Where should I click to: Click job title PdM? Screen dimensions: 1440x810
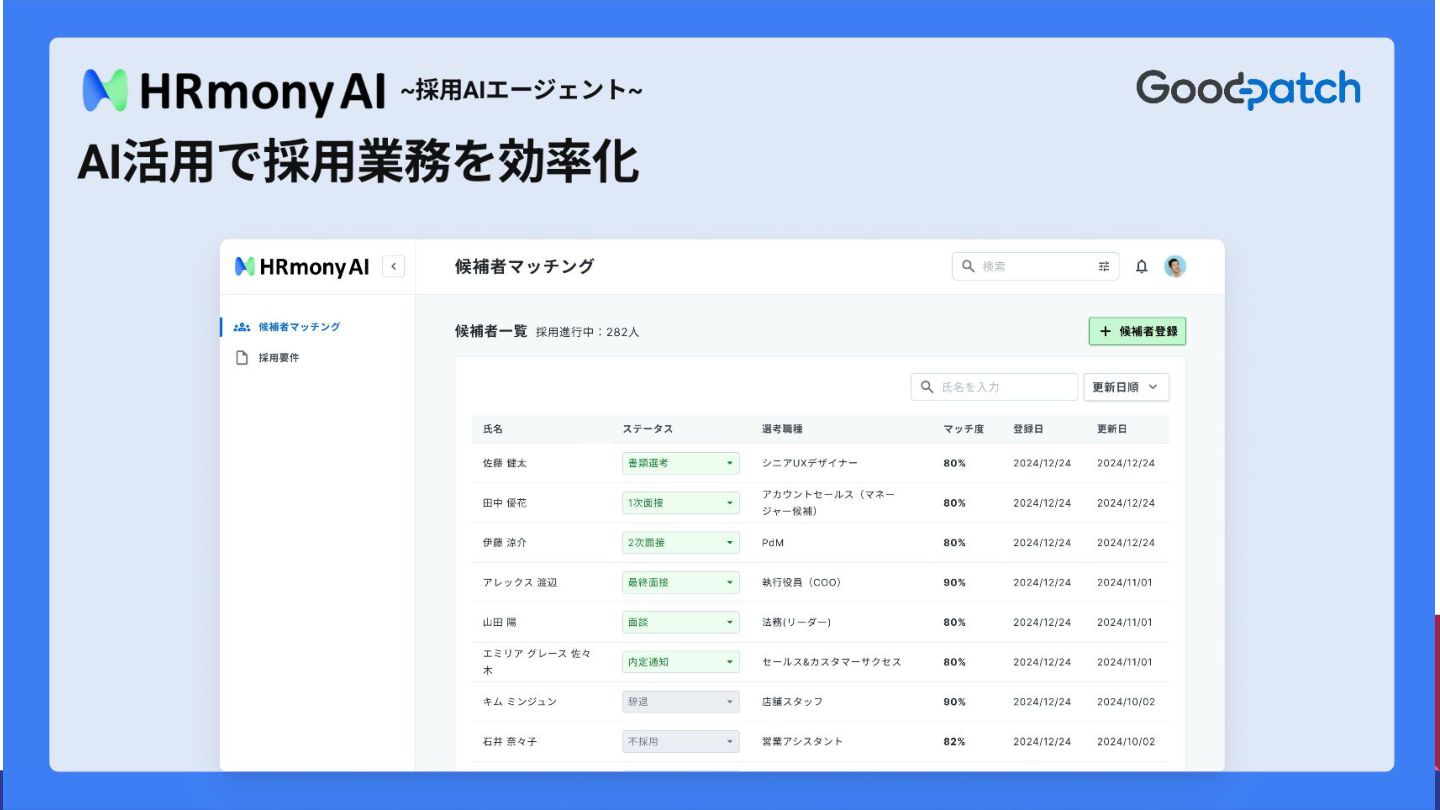772,543
